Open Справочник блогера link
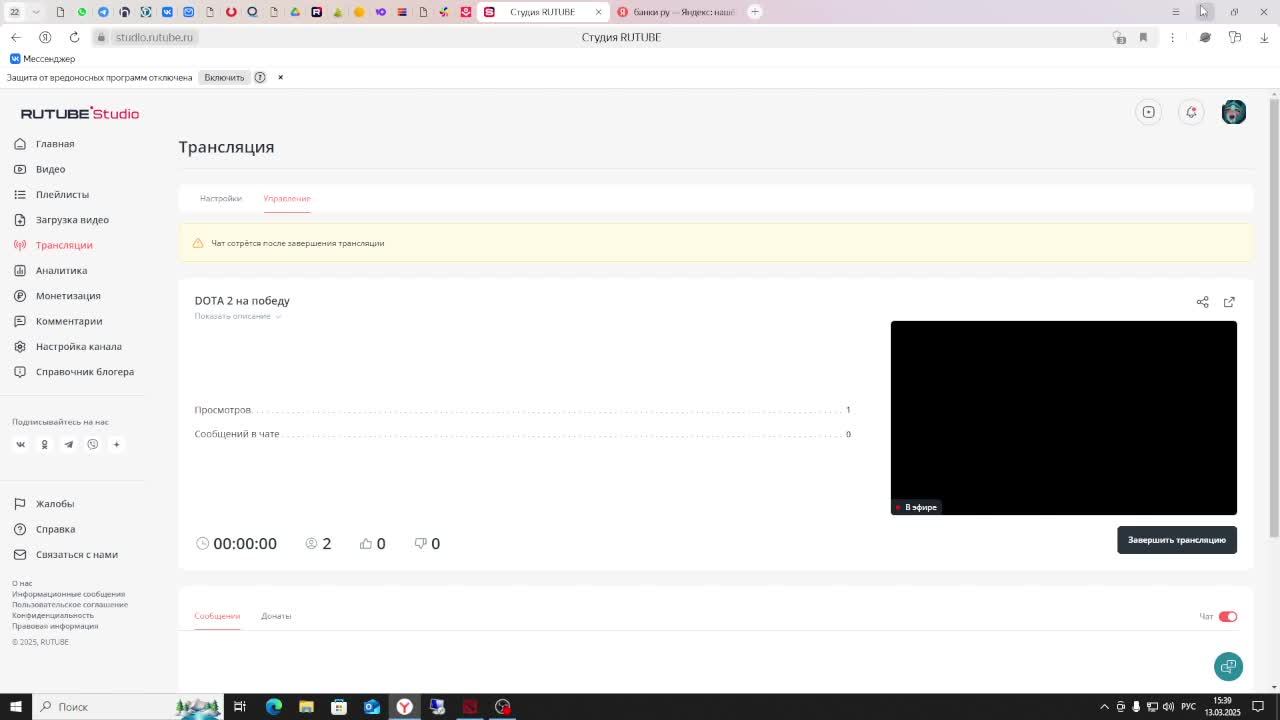 pyautogui.click(x=73, y=372)
